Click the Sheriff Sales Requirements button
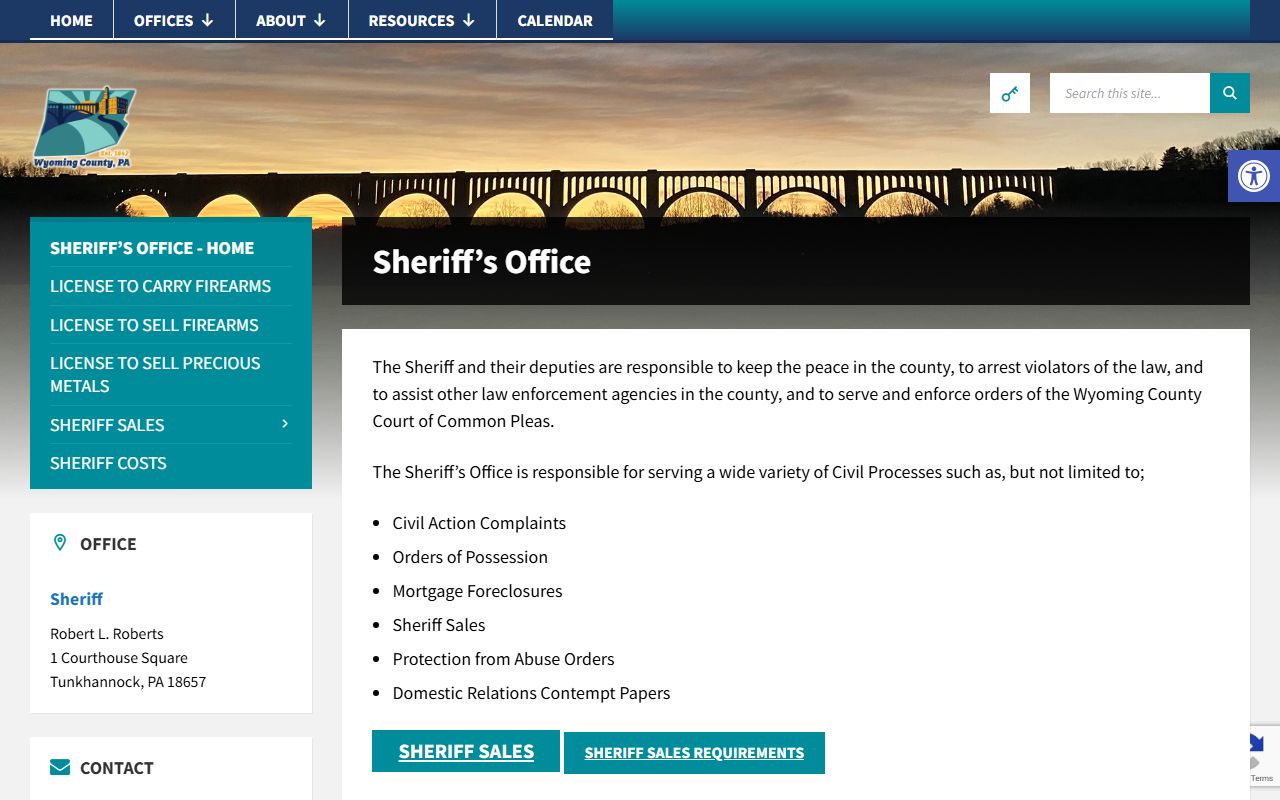This screenshot has height=800, width=1280. [694, 753]
